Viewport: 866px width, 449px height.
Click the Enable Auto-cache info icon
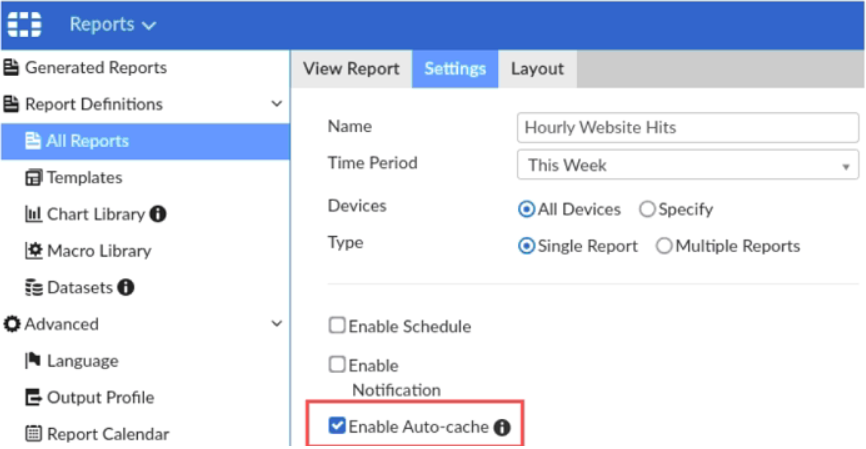pos(502,428)
